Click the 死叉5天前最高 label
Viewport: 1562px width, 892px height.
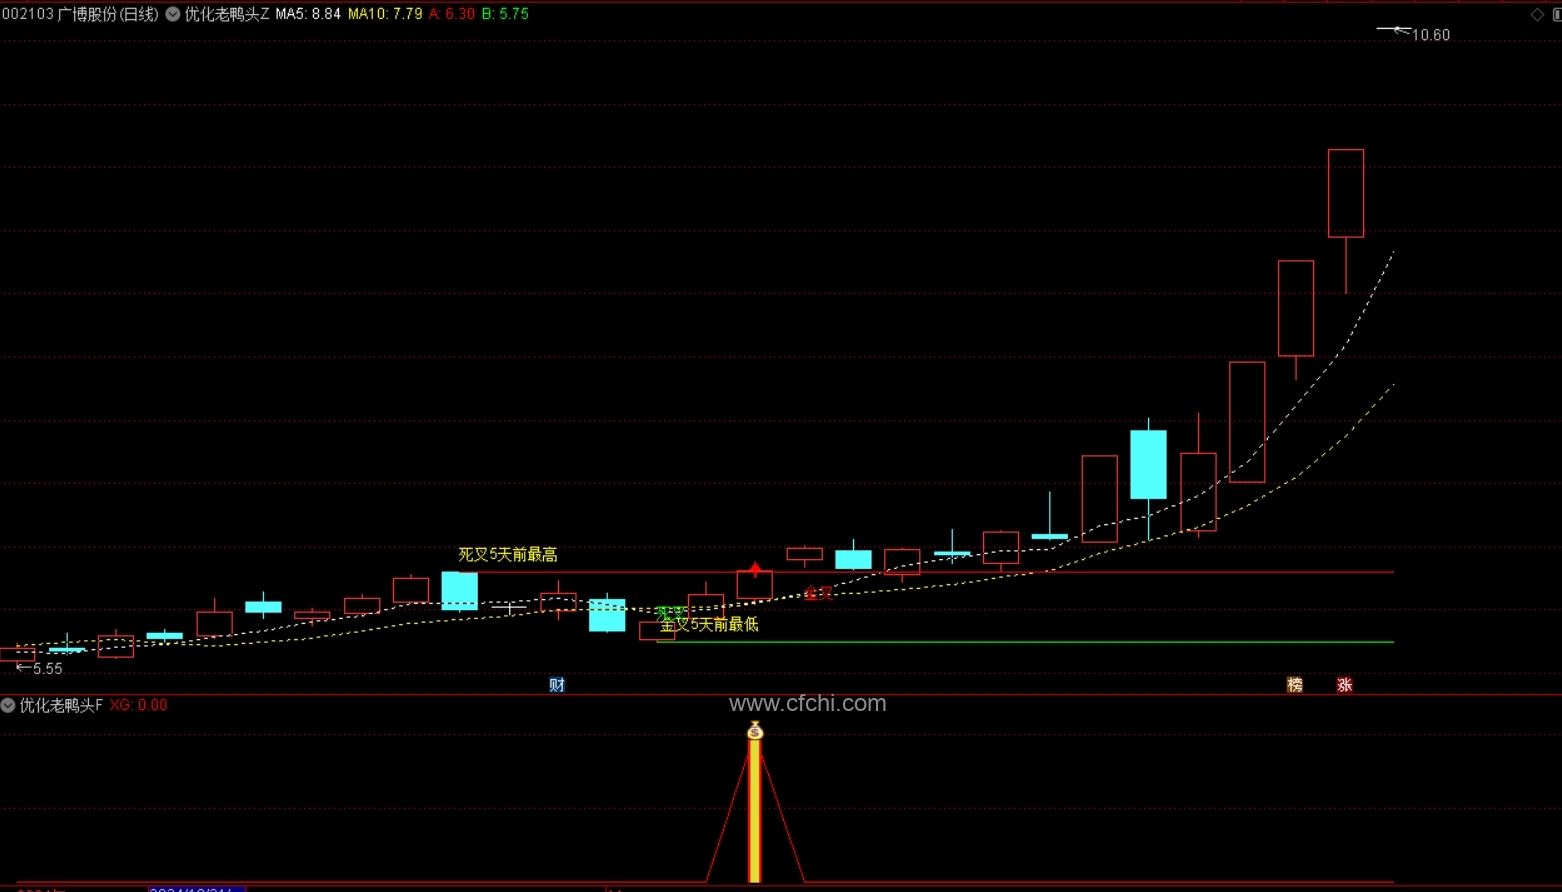508,554
